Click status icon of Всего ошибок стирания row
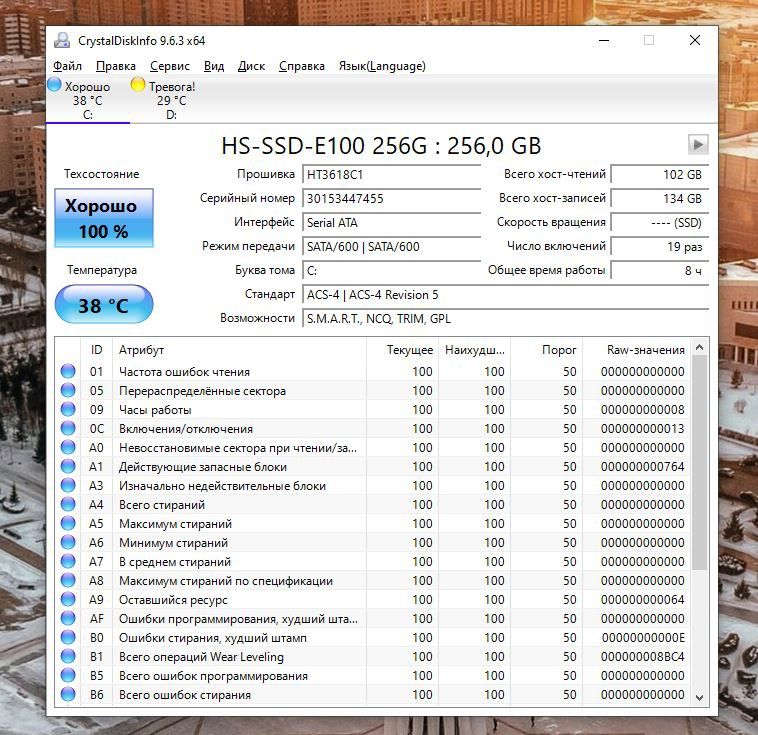758x735 pixels. click(x=68, y=694)
